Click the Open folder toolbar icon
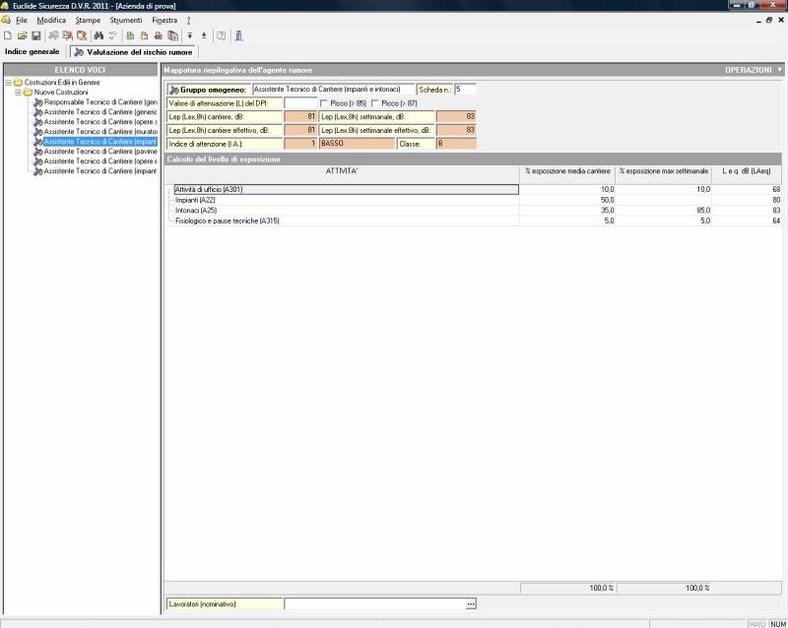Image resolution: width=788 pixels, height=628 pixels. [21, 35]
